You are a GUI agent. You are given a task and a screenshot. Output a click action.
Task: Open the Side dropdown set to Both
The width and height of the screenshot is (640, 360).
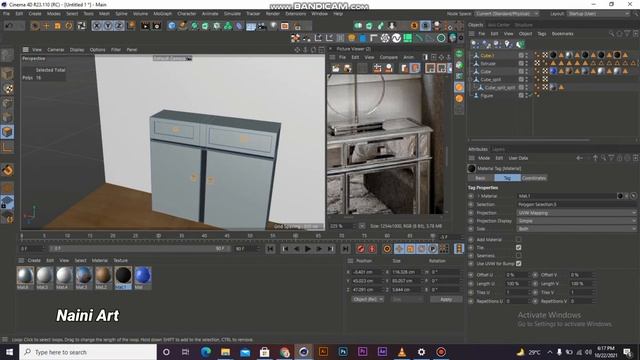(x=576, y=229)
